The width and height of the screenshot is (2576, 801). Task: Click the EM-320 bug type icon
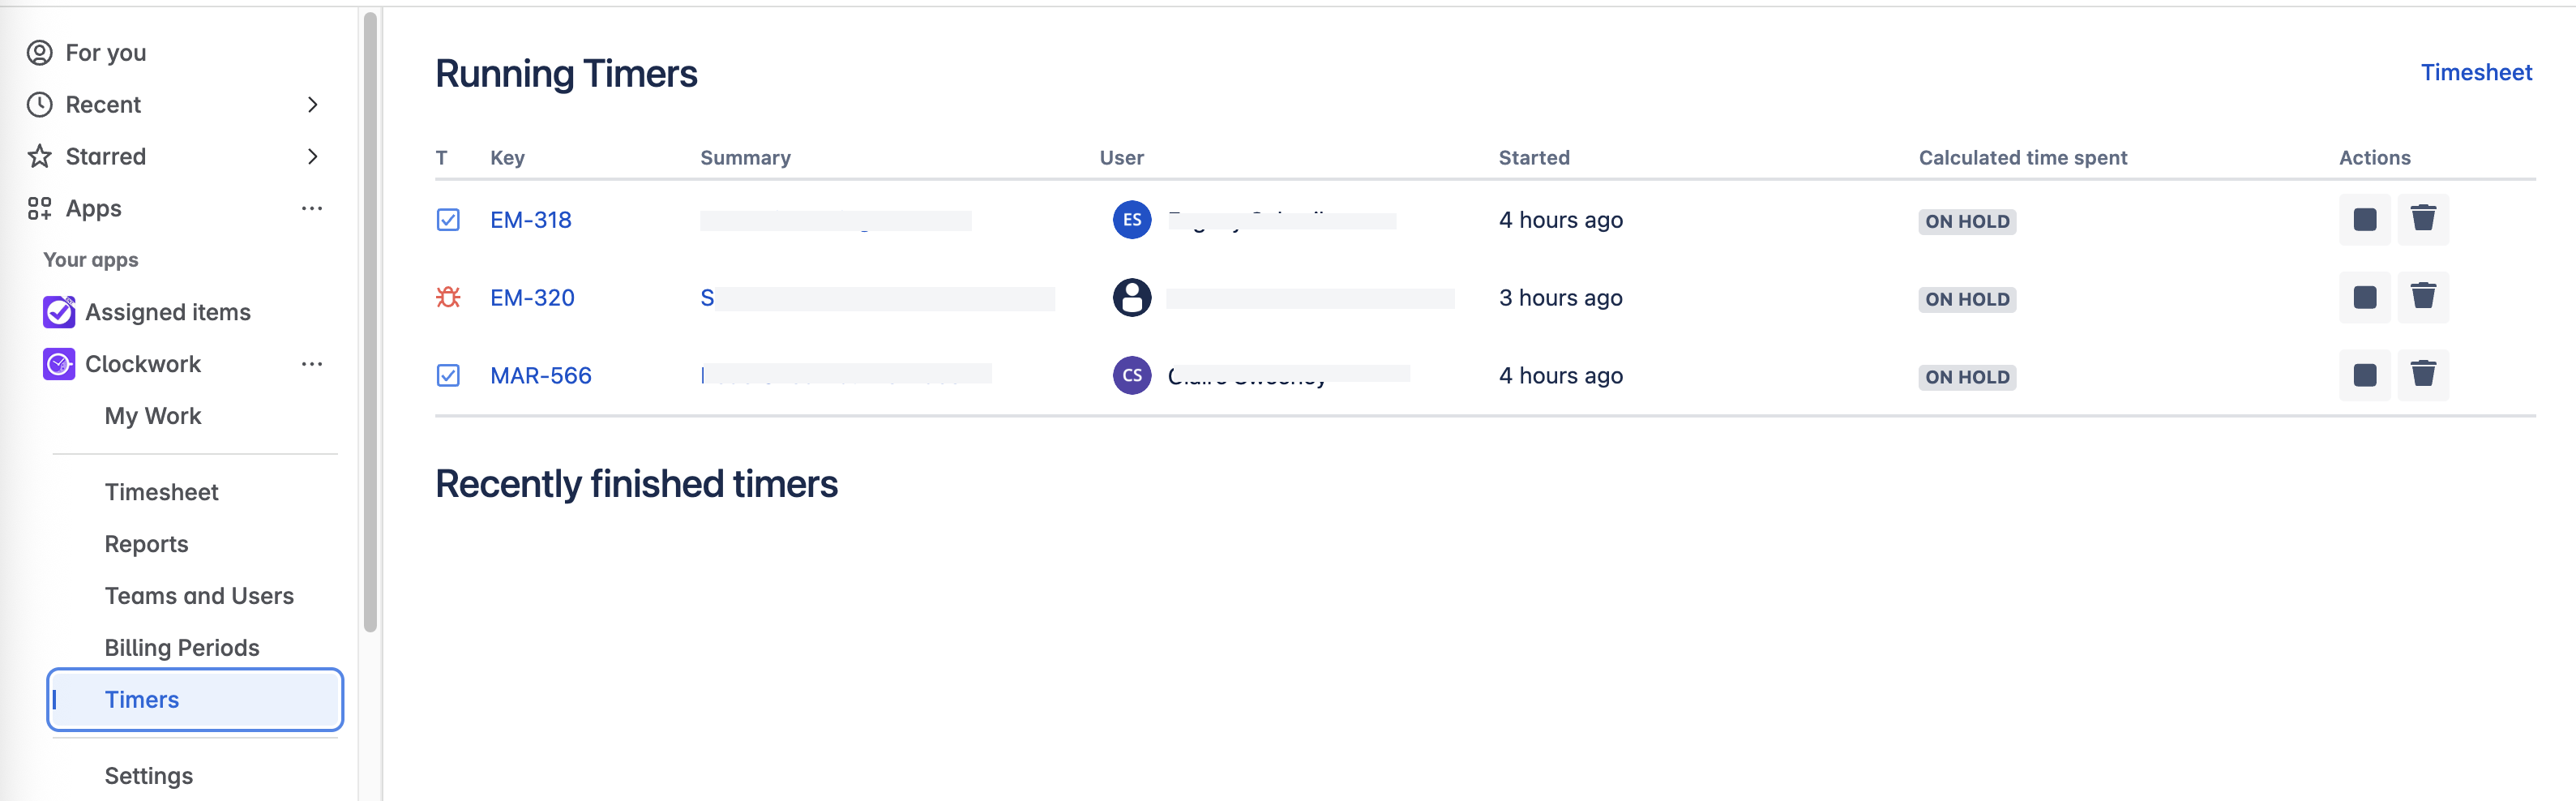click(x=448, y=298)
